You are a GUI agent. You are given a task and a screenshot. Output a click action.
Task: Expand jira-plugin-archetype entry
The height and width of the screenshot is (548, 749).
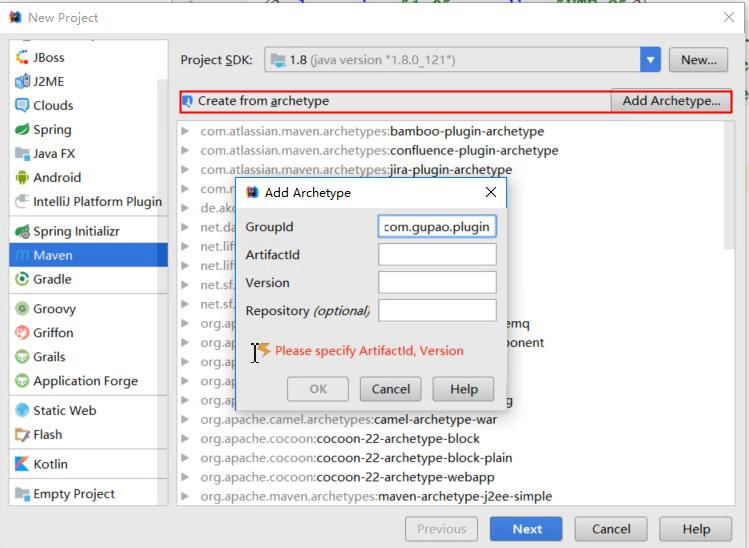coord(185,170)
